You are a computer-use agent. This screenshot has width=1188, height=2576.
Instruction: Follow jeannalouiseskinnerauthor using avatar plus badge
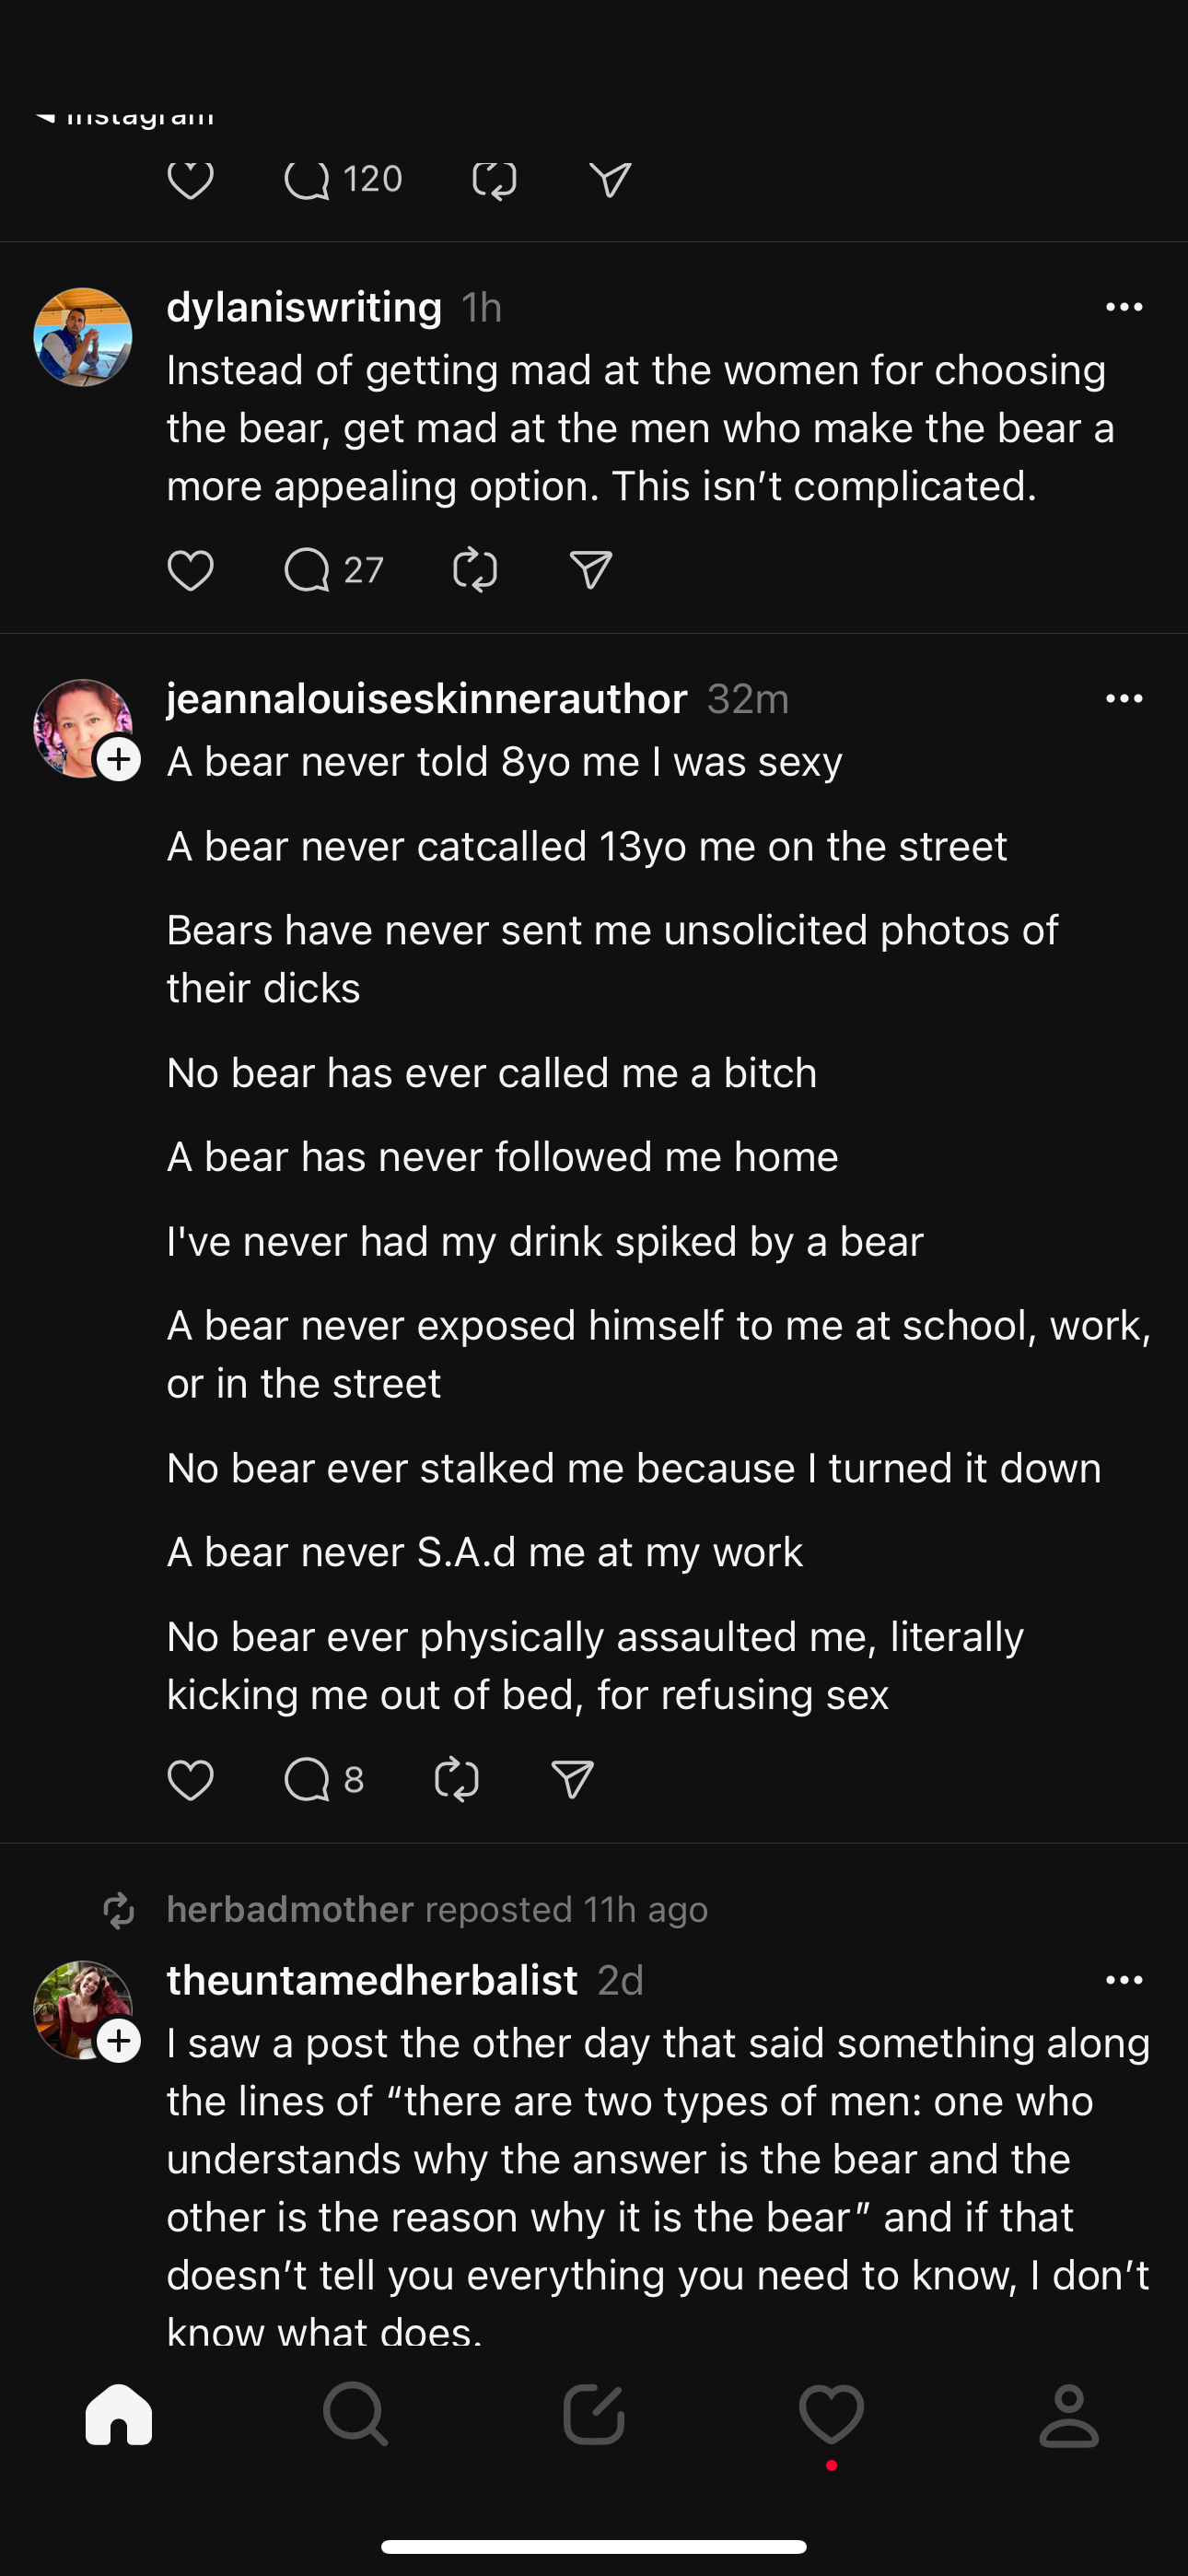pos(119,760)
